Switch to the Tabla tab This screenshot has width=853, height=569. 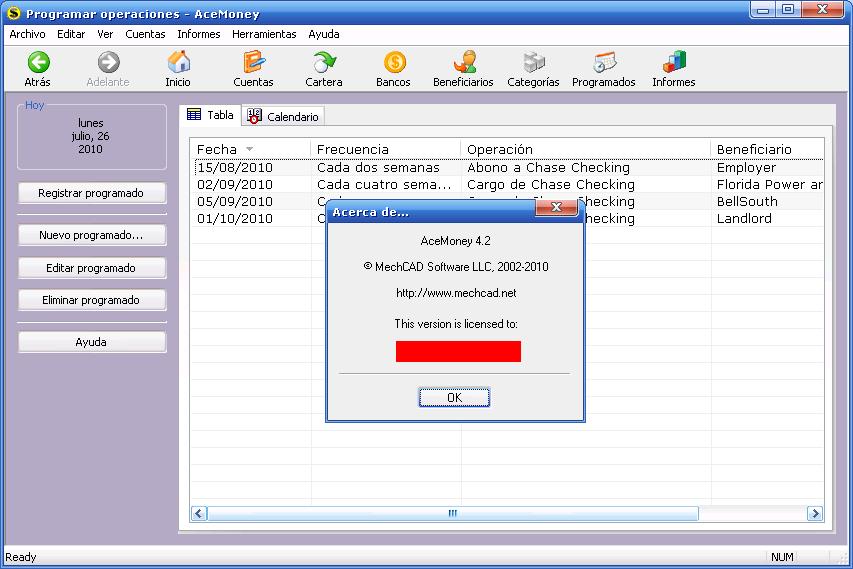pos(210,115)
